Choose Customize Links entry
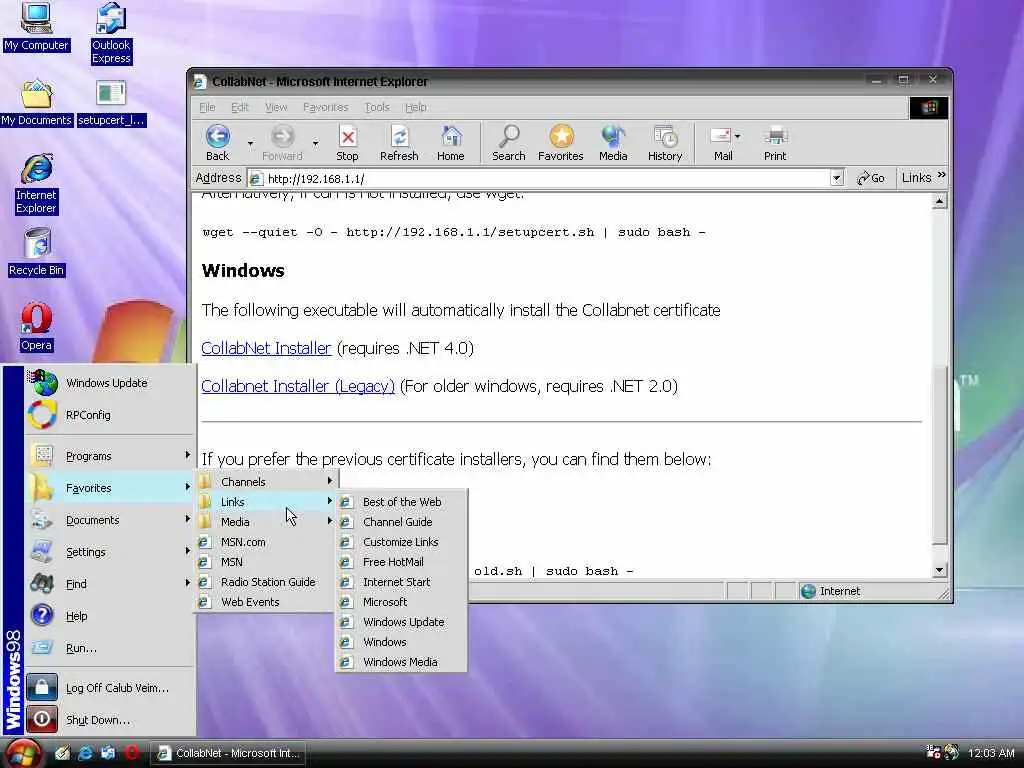This screenshot has width=1024, height=768. (x=402, y=541)
